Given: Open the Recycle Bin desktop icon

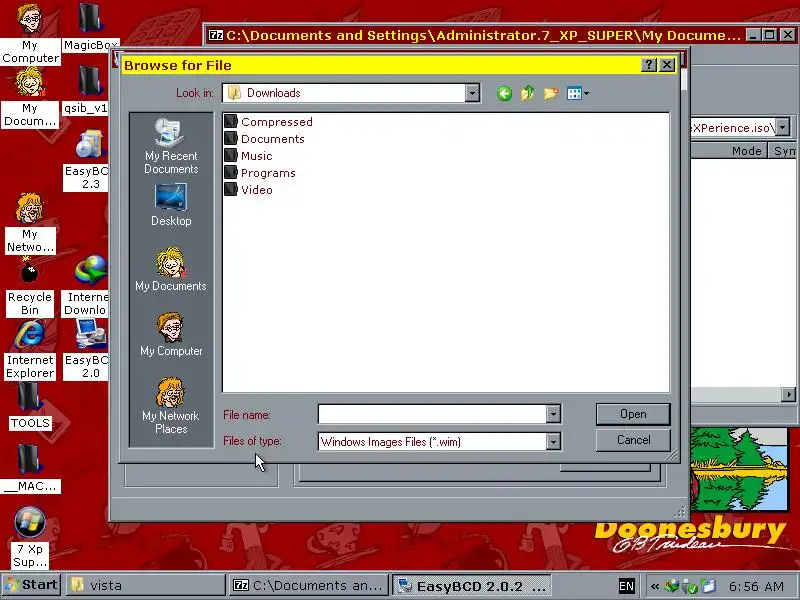Looking at the screenshot, I should tap(30, 287).
